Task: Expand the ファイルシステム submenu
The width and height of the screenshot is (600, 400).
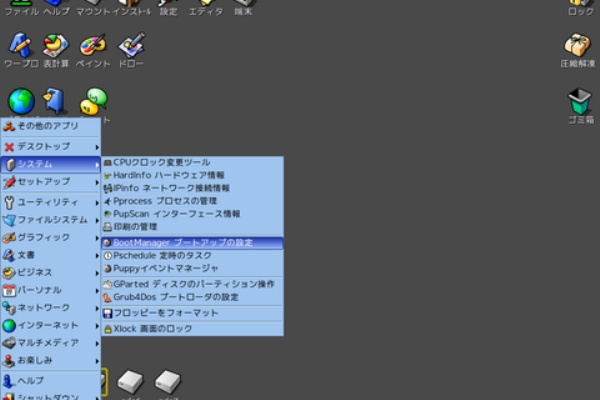Action: click(51, 220)
